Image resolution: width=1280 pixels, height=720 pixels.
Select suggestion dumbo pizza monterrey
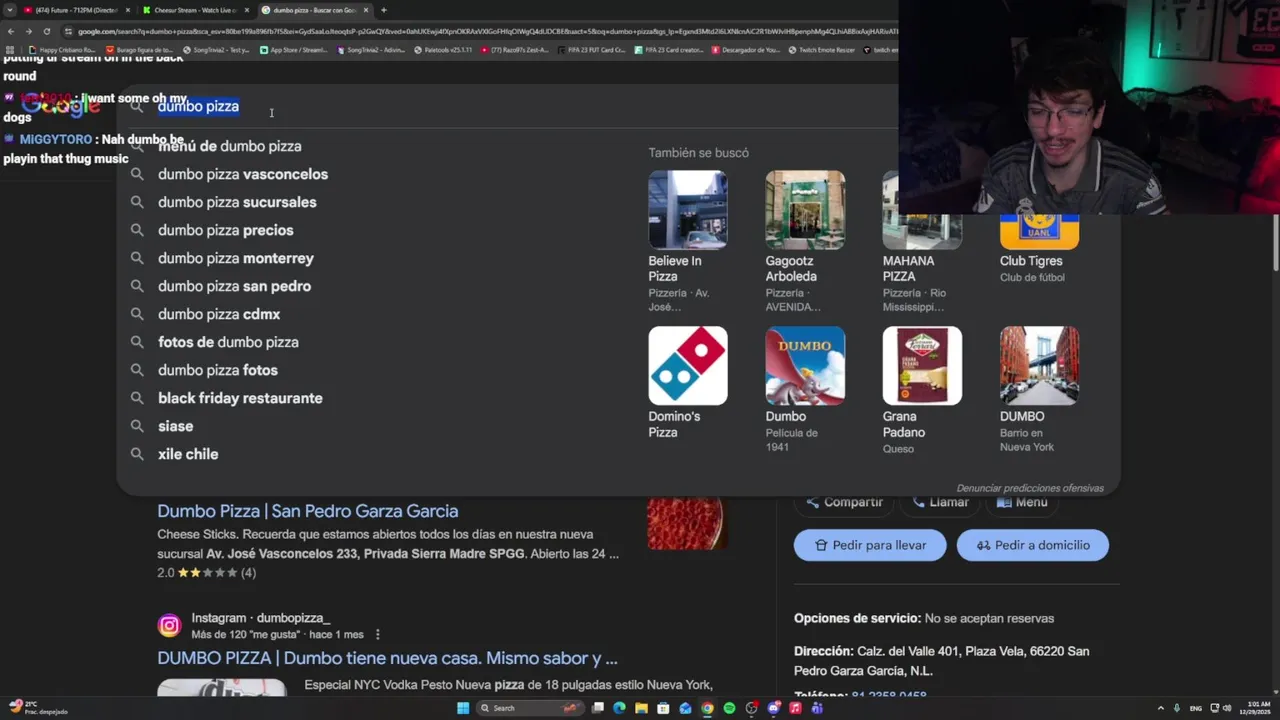click(x=236, y=258)
